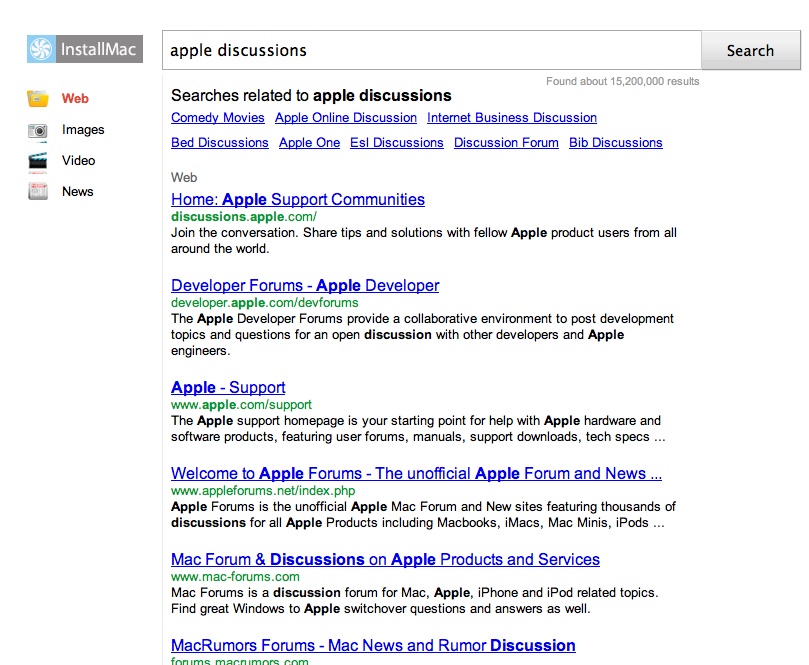Open Home: Apple Support Communities result
Image resolution: width=809 pixels, height=665 pixels.
pos(297,200)
